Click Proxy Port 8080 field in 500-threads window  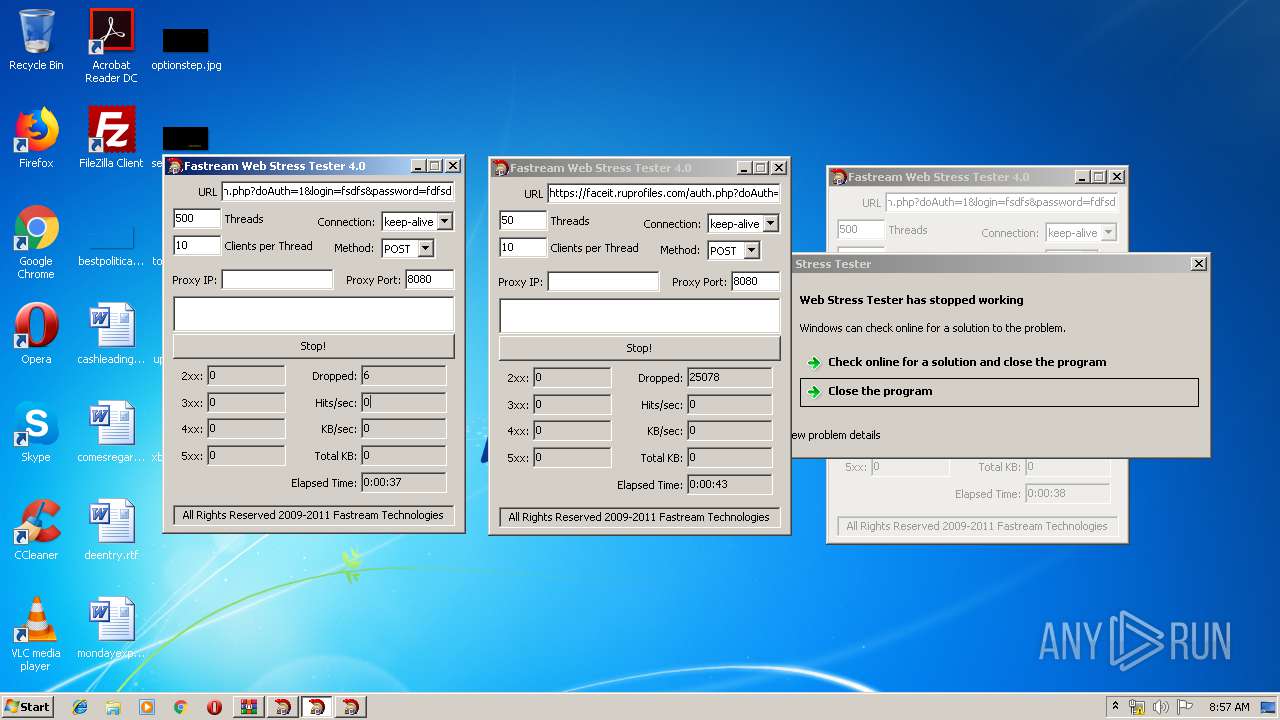coord(430,280)
